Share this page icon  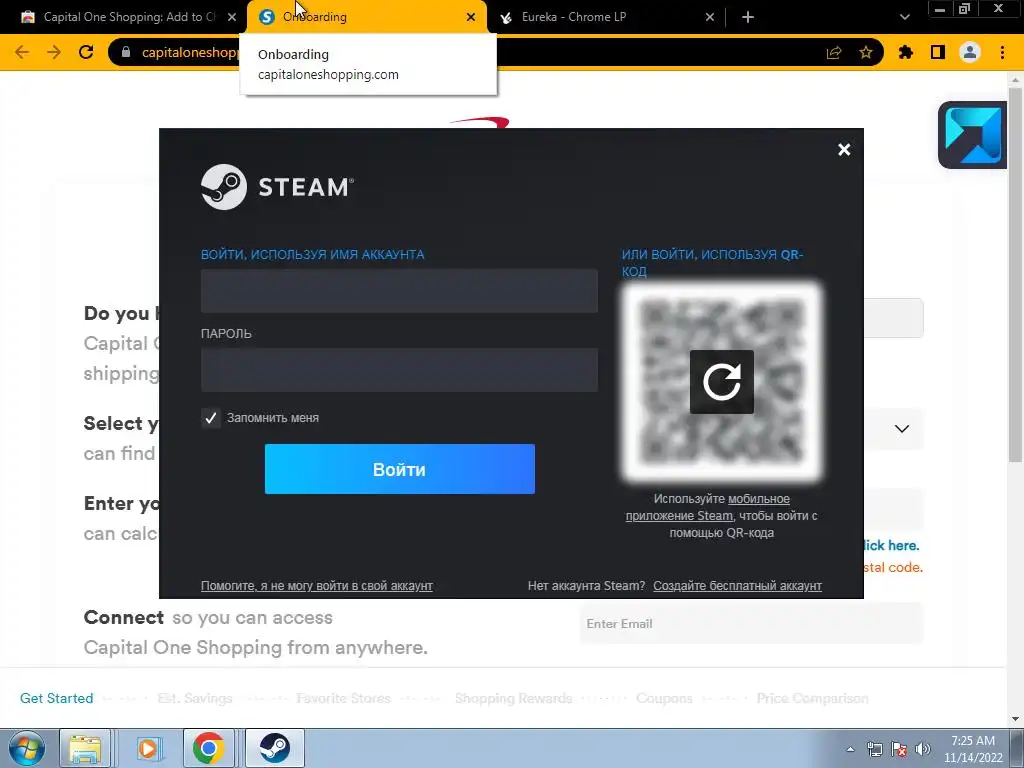coord(834,52)
